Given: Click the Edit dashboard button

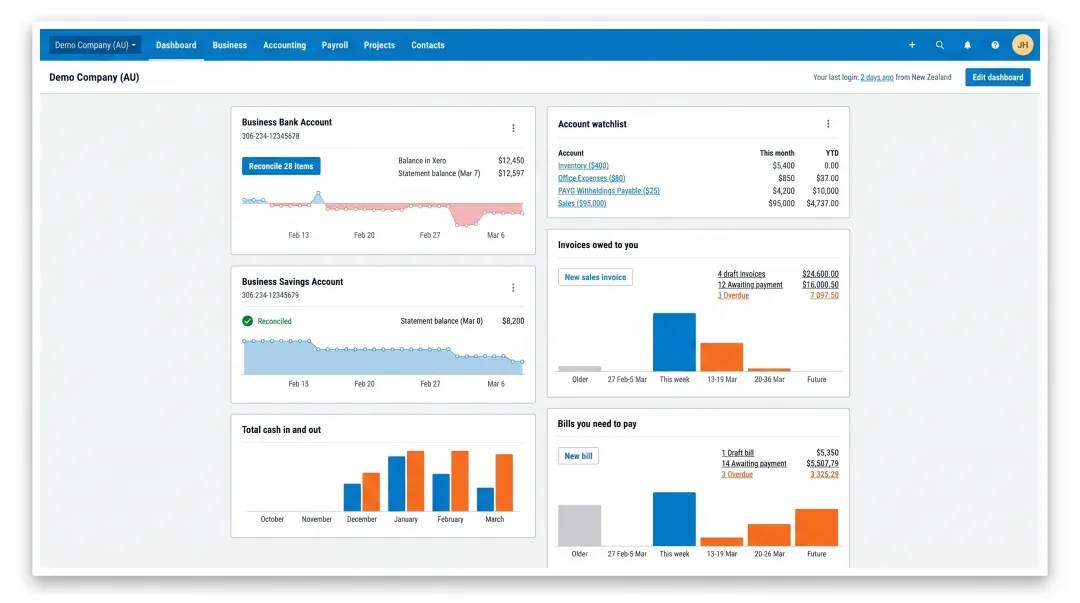Looking at the screenshot, I should coord(997,77).
